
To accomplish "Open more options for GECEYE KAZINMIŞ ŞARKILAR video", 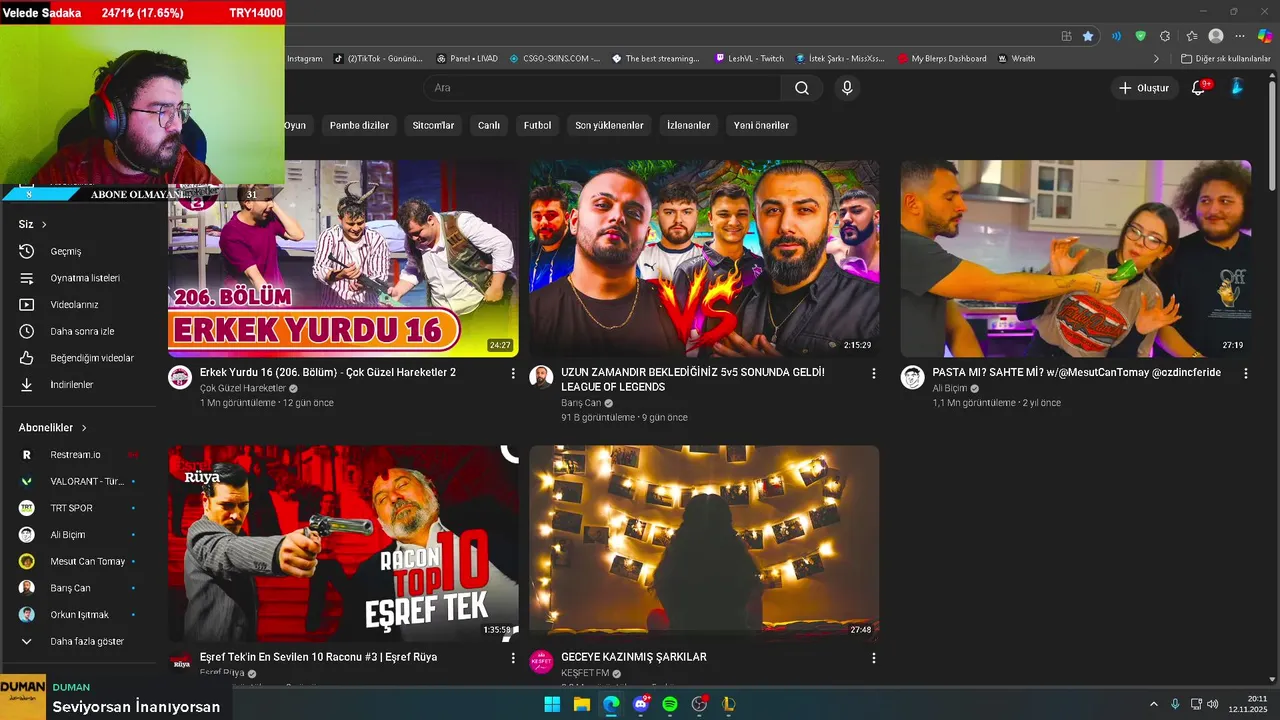I will coord(873,658).
